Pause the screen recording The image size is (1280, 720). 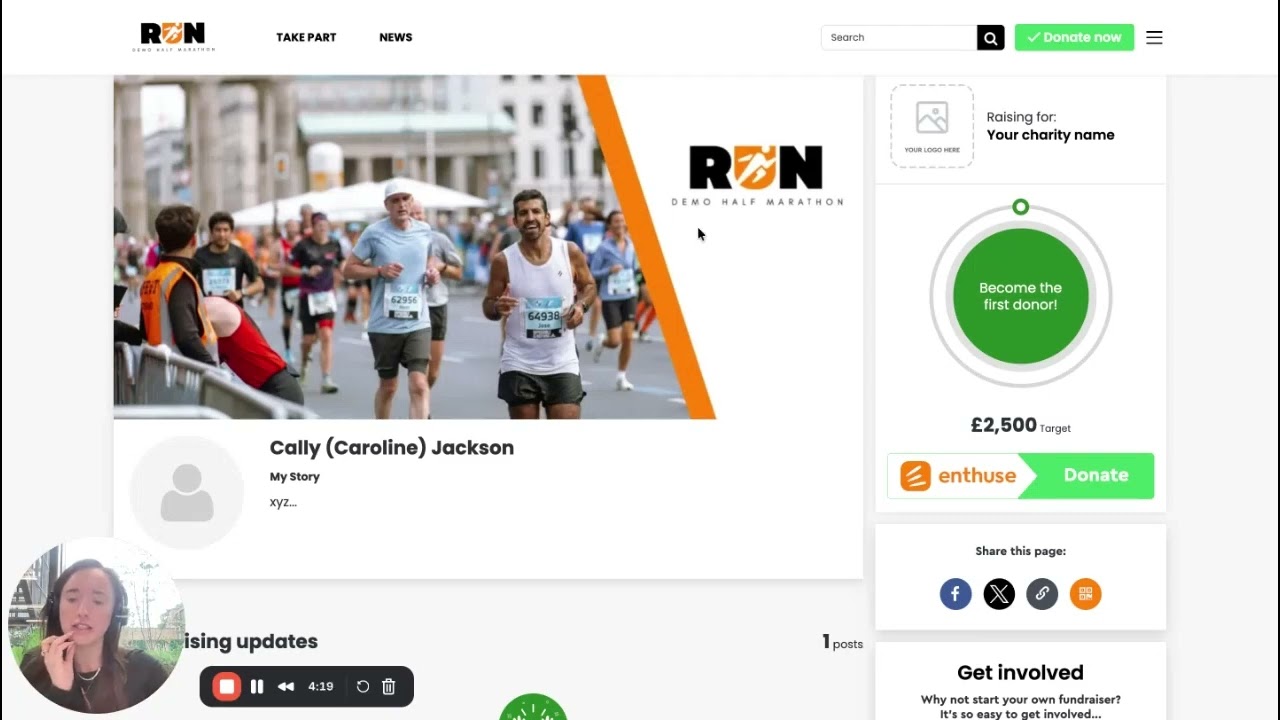click(257, 687)
